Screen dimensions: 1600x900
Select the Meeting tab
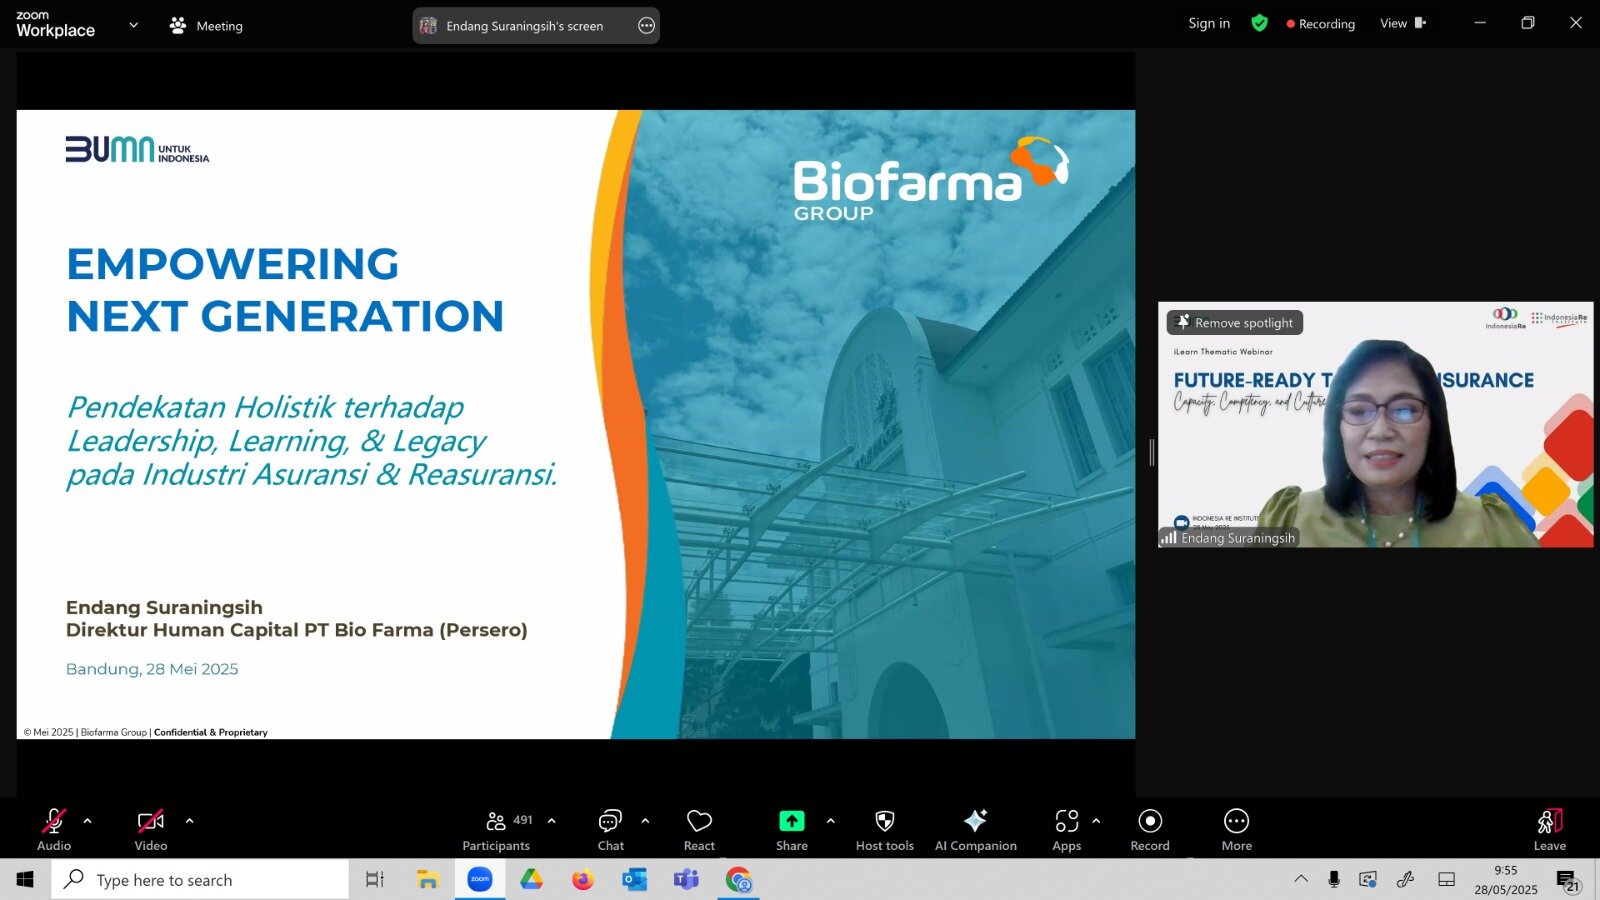click(207, 26)
